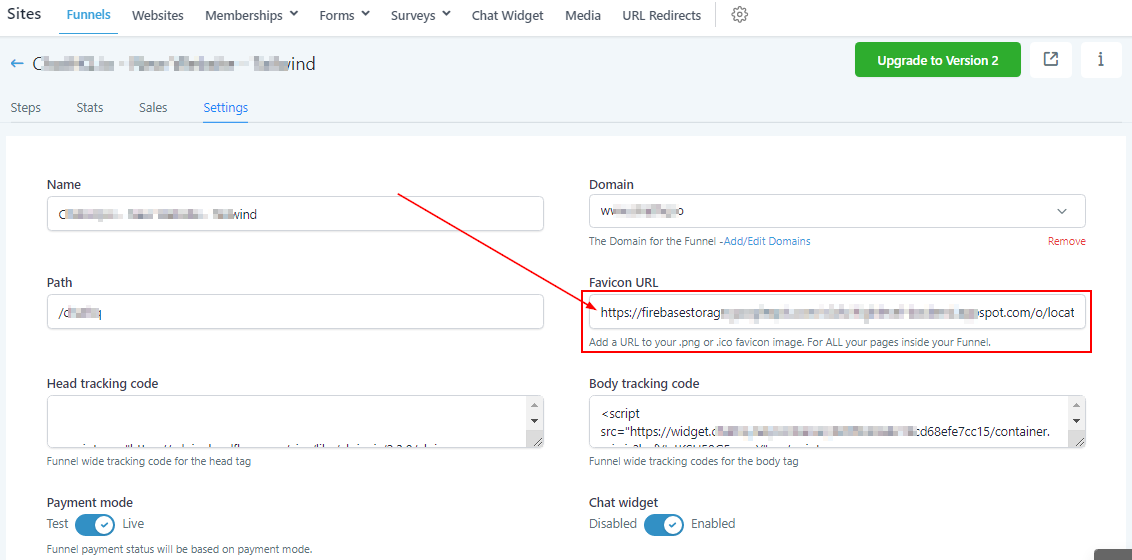Click the settings gear icon in top navigation
Image resolution: width=1132 pixels, height=560 pixels.
coord(740,15)
